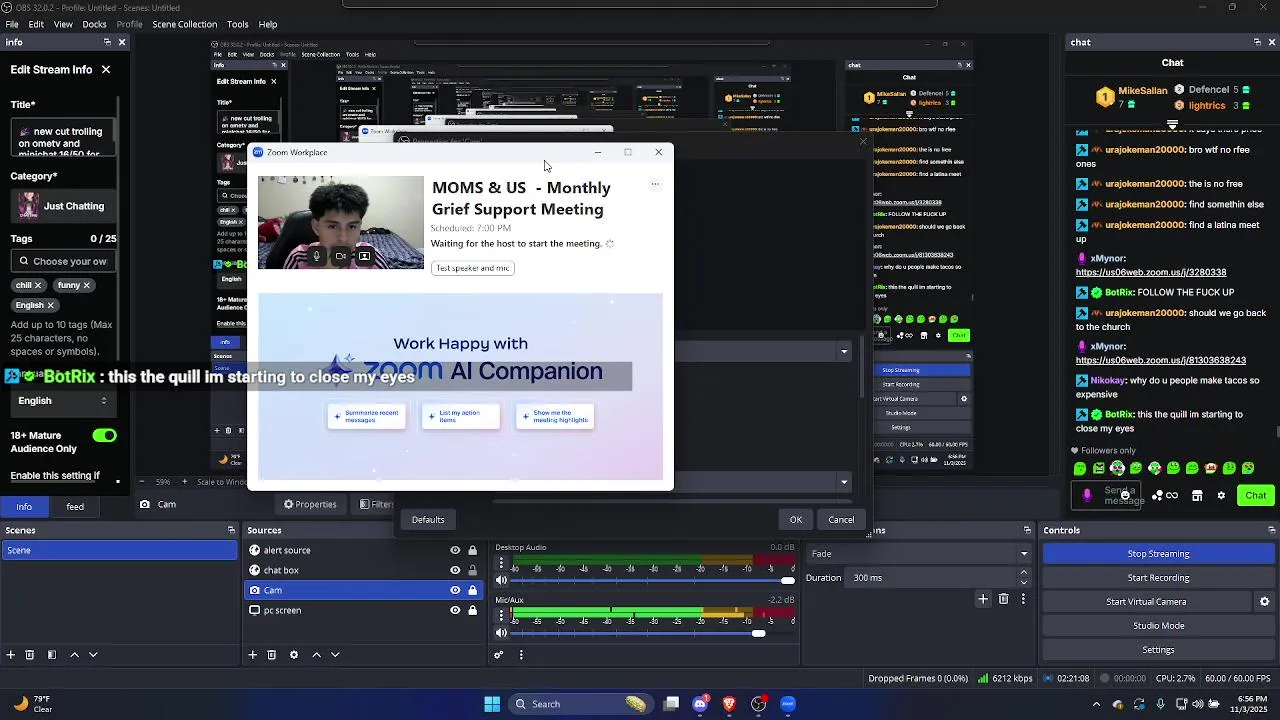Add a new scene with plus icon
The image size is (1280, 720).
coord(11,655)
